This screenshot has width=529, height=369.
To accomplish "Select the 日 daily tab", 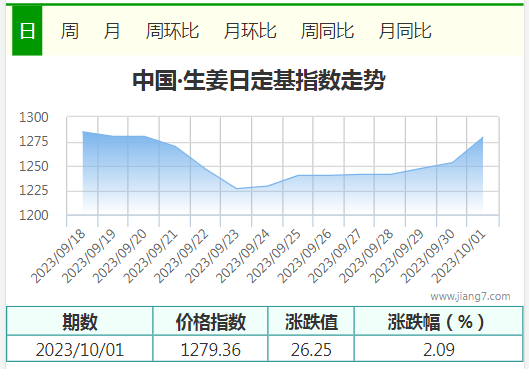I will [27, 31].
